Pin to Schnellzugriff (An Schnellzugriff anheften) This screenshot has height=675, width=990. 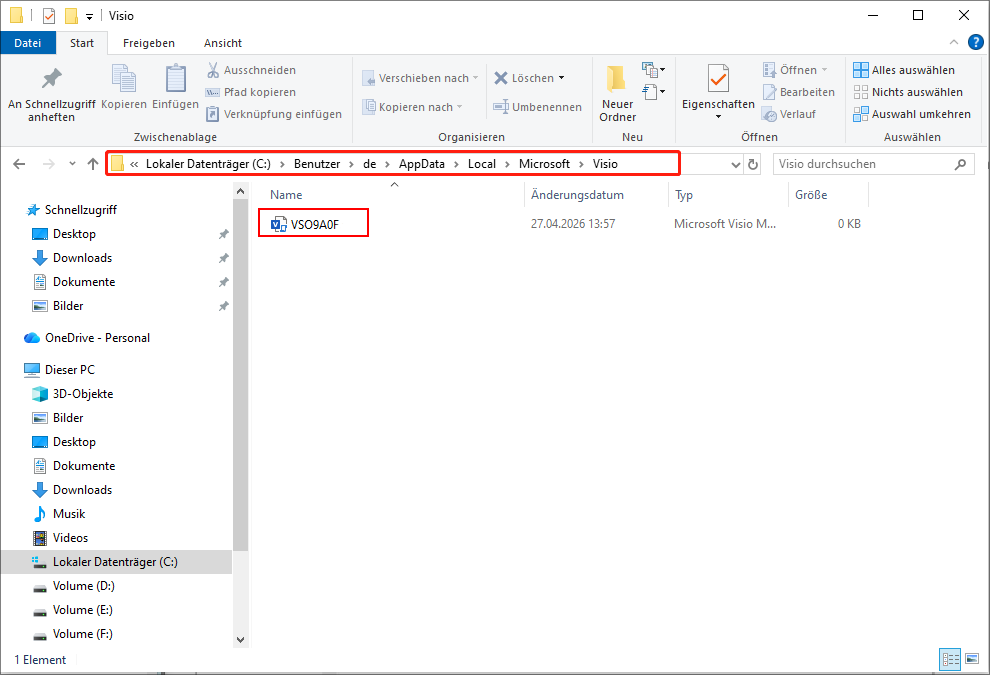tap(51, 94)
